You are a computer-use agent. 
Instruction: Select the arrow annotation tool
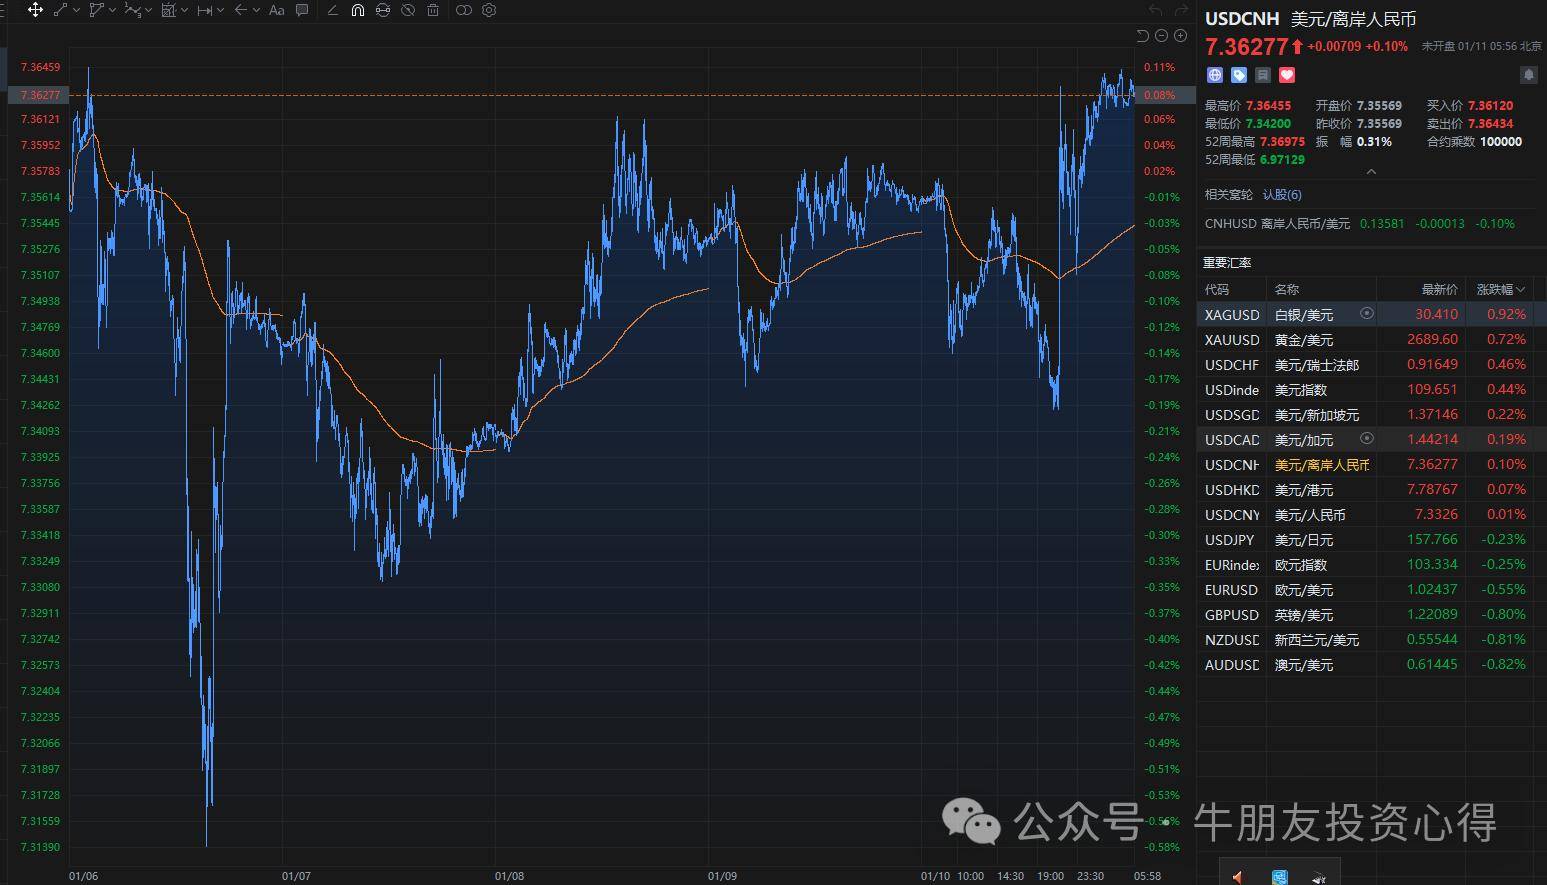pos(241,10)
